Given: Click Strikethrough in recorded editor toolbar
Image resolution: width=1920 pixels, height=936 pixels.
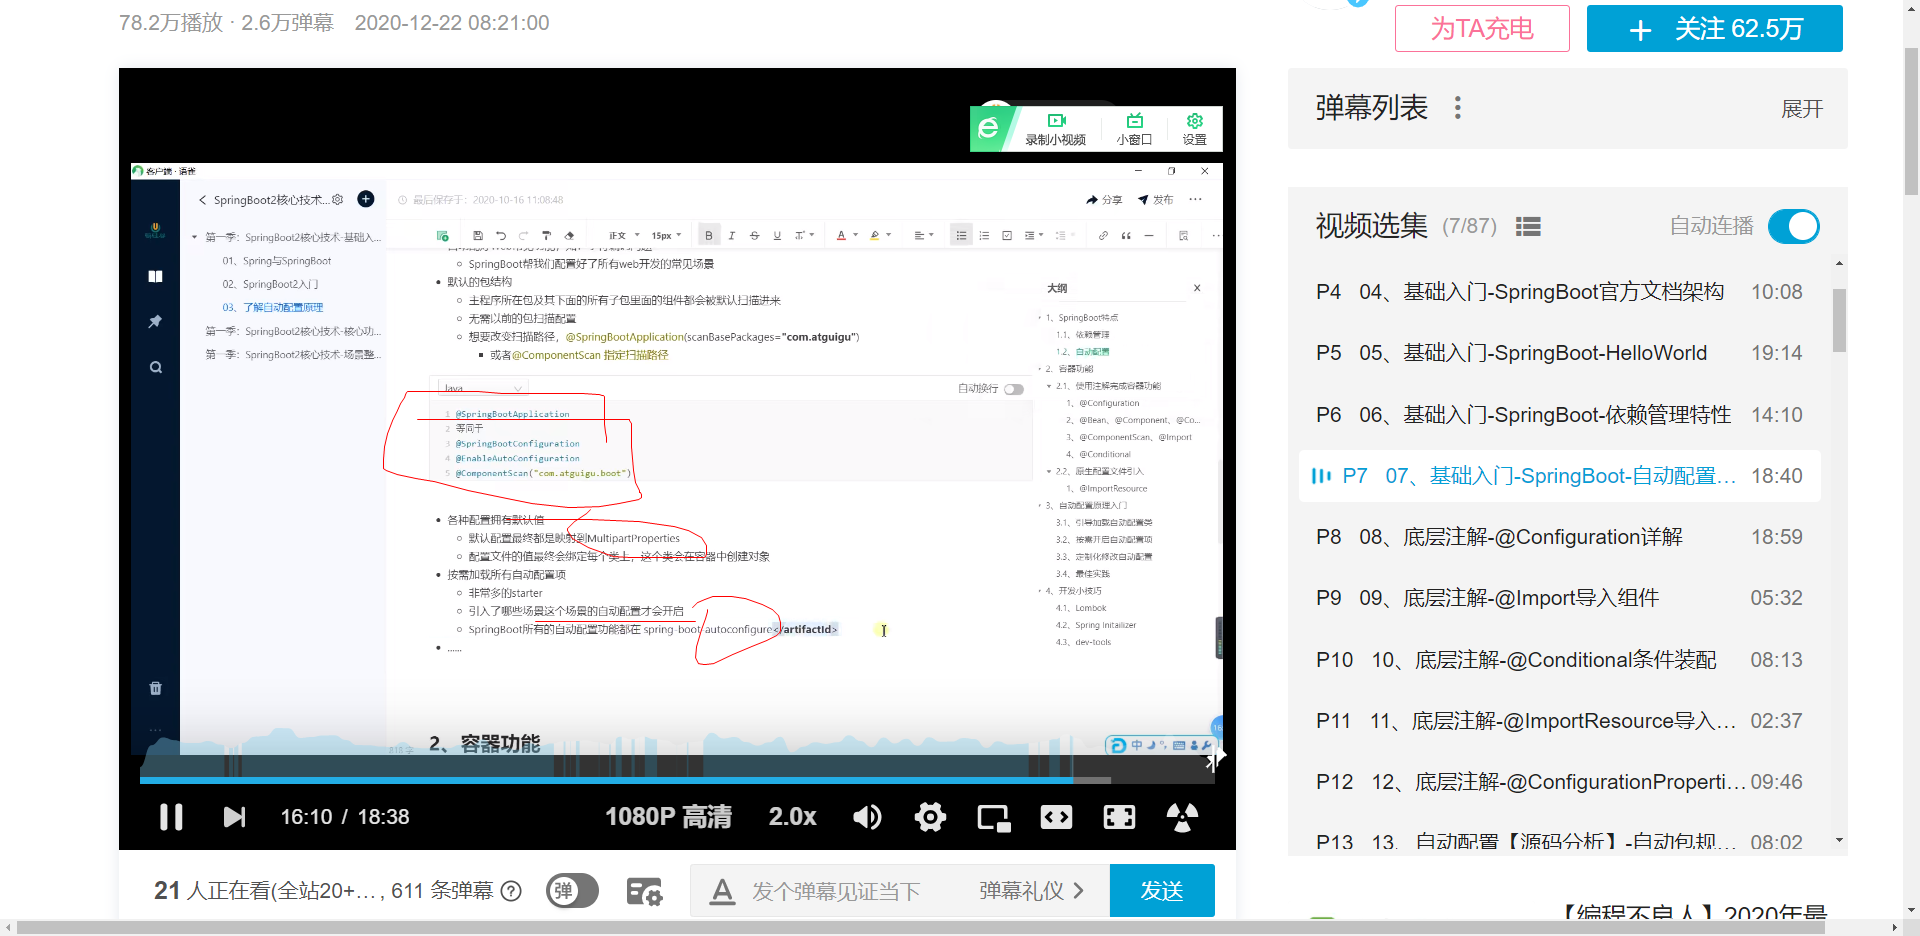Looking at the screenshot, I should pos(754,236).
